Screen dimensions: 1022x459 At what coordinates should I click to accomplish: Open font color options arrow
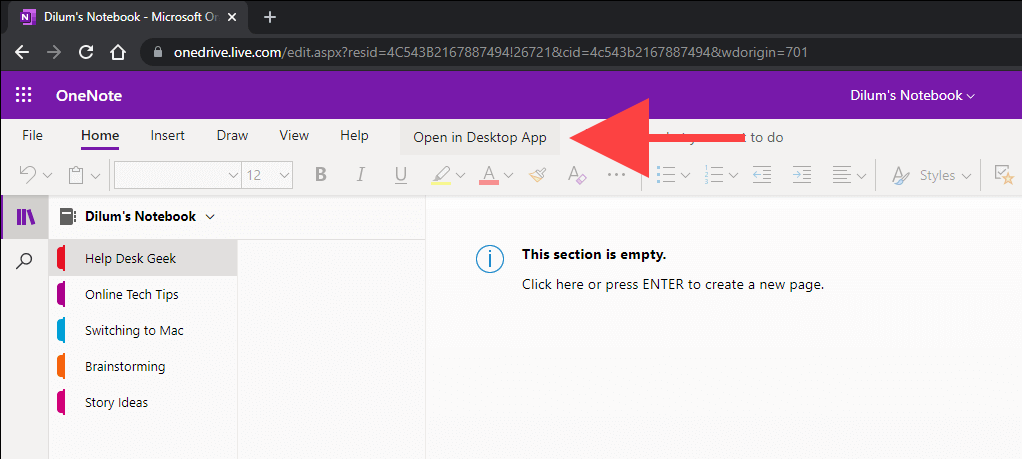click(509, 175)
